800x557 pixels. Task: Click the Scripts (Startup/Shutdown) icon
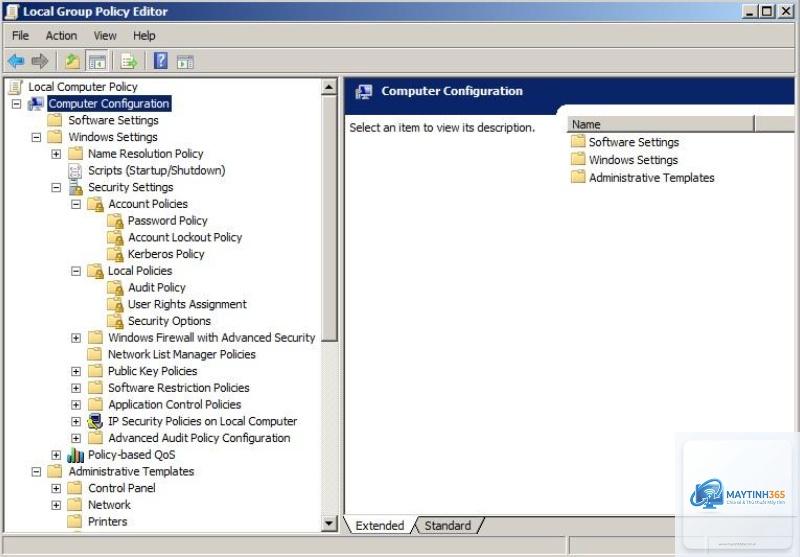pos(75,170)
